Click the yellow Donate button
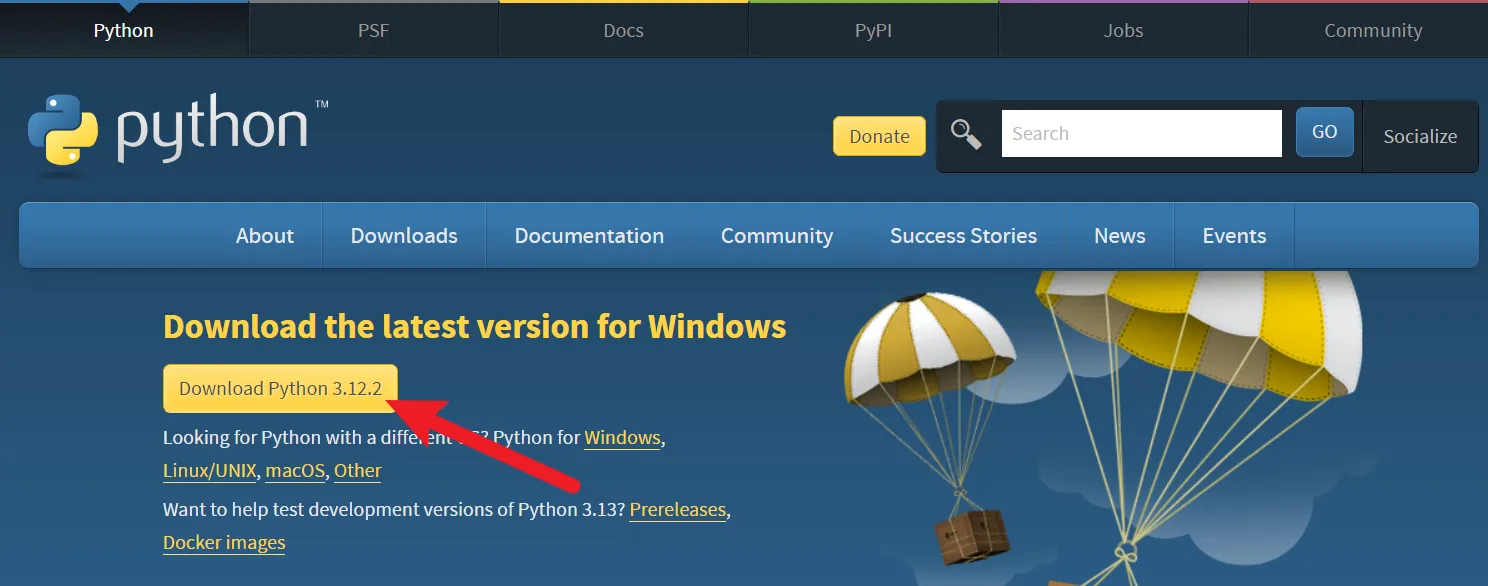This screenshot has width=1488, height=586. 880,136
